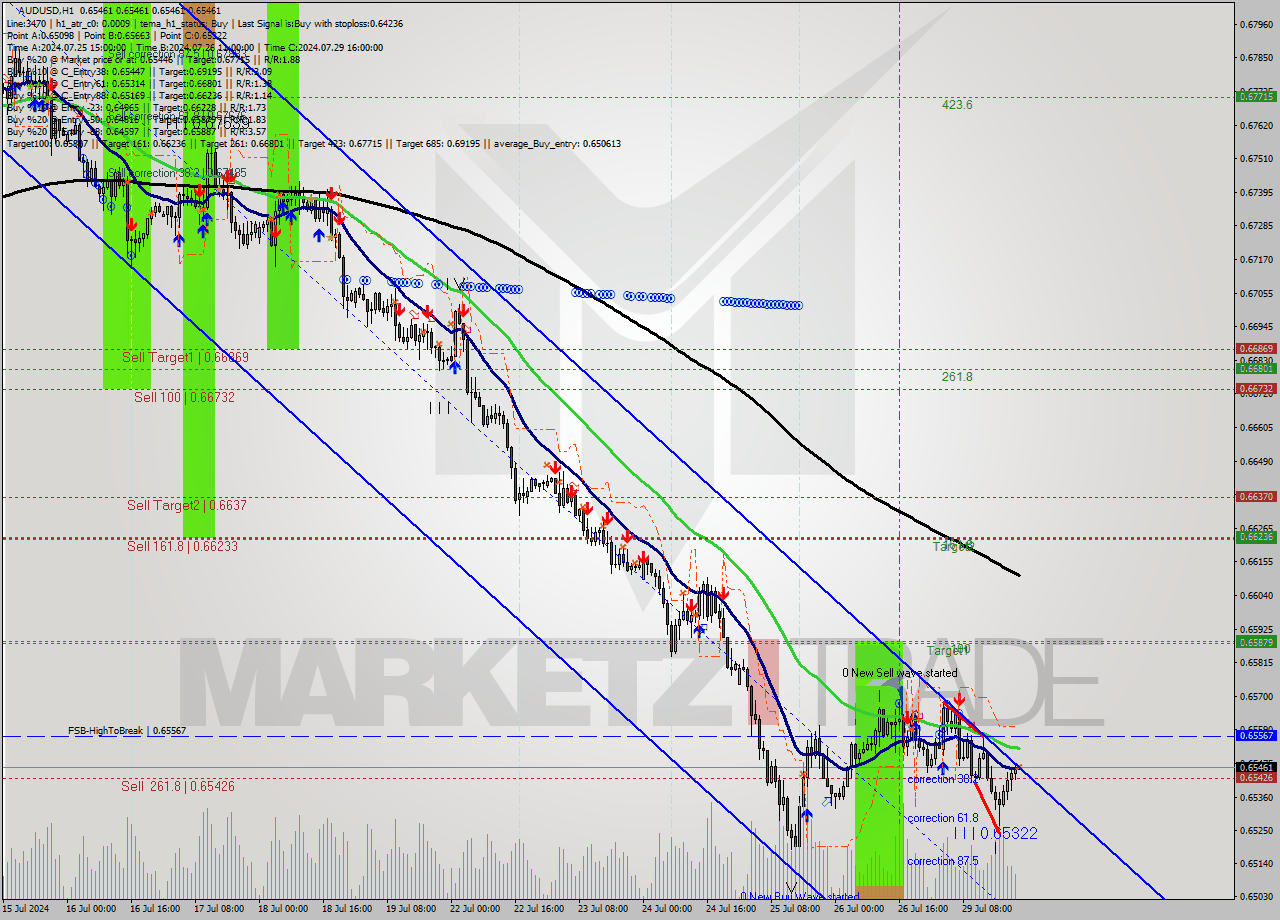Click the '24 Jul 00:00' time label
Screen dimensions: 1280x920
pos(668,909)
